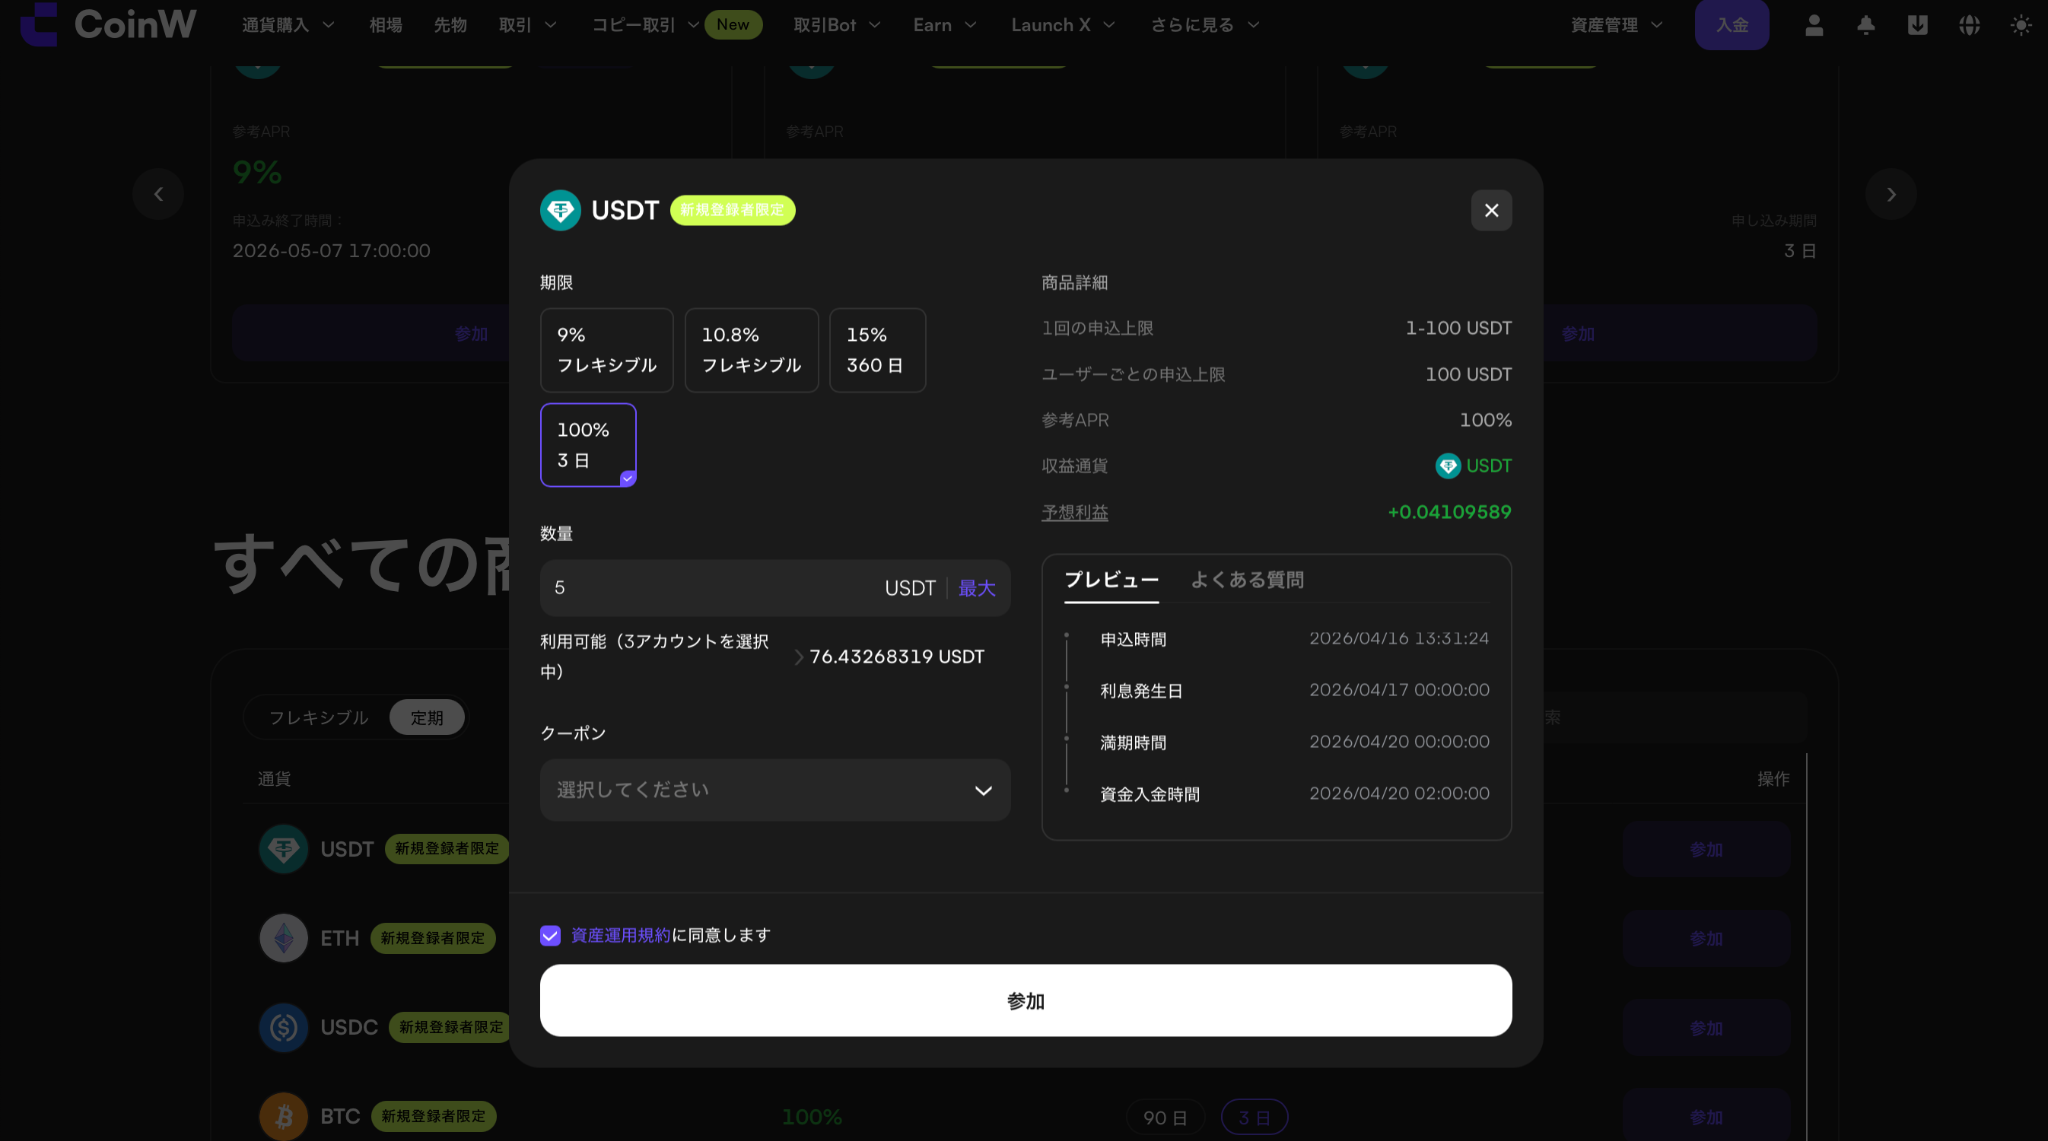Click the BTC icon in the currency list

point(284,1116)
